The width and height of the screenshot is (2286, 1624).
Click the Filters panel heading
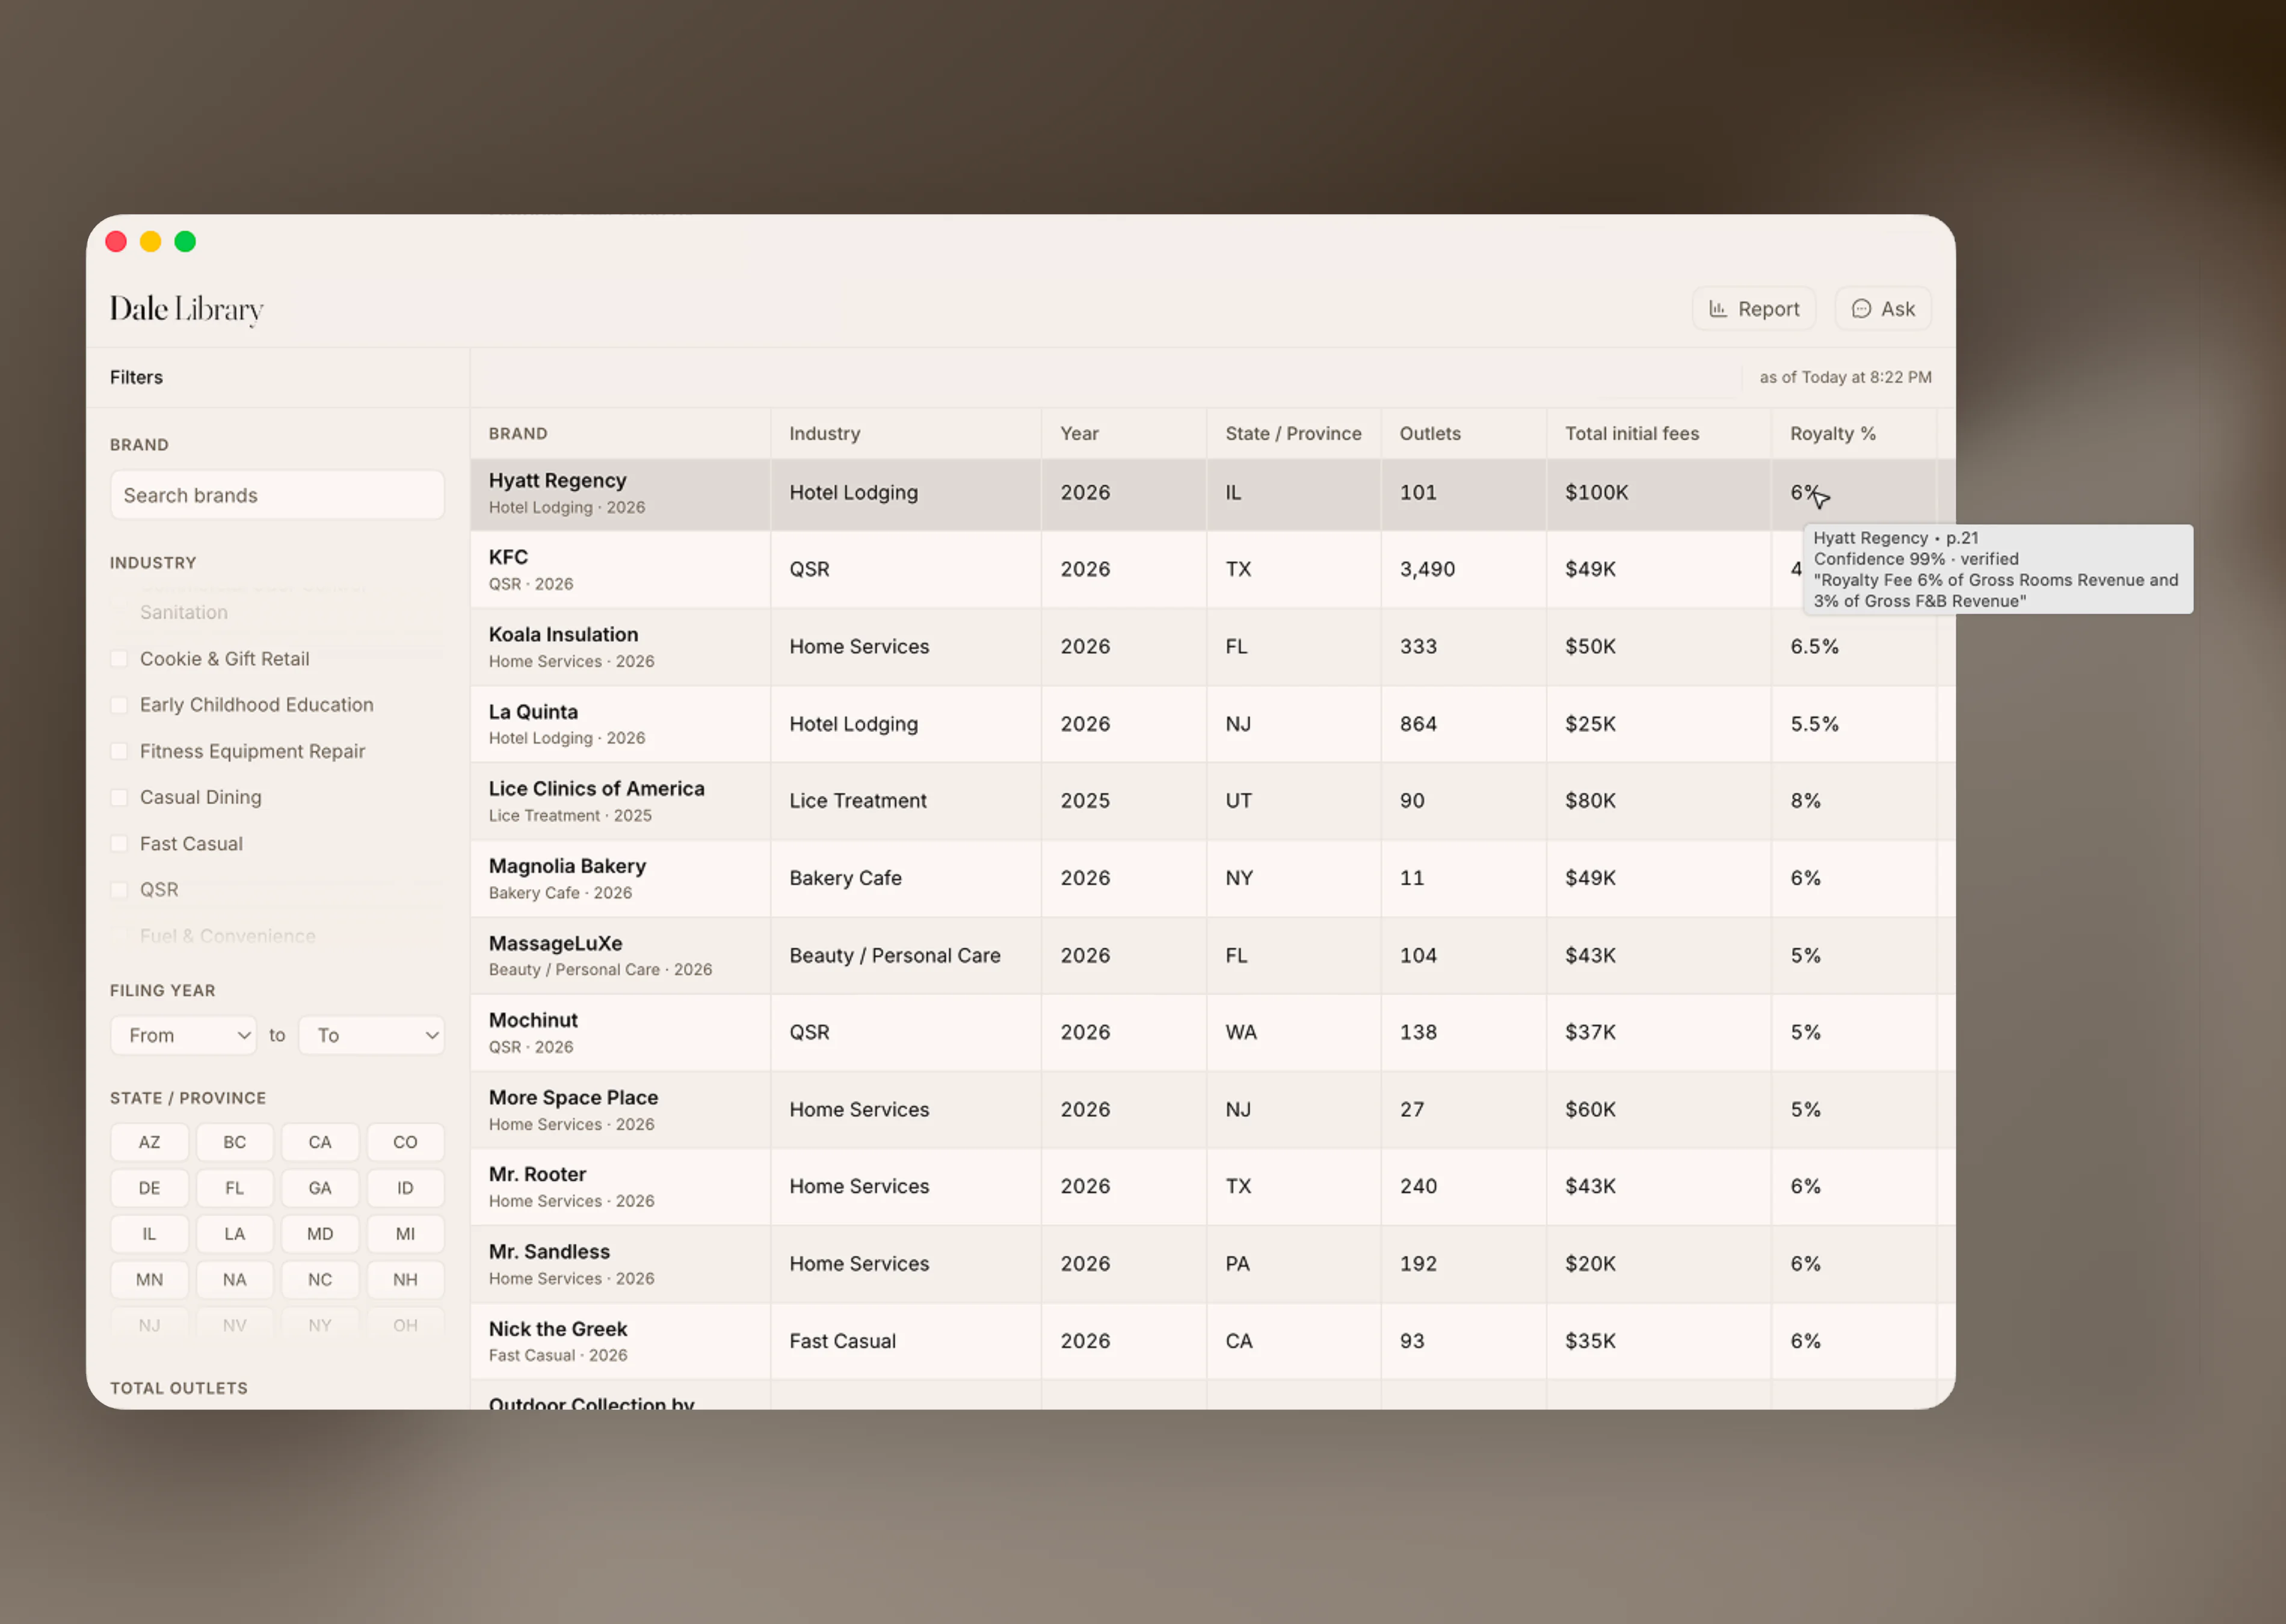point(136,378)
